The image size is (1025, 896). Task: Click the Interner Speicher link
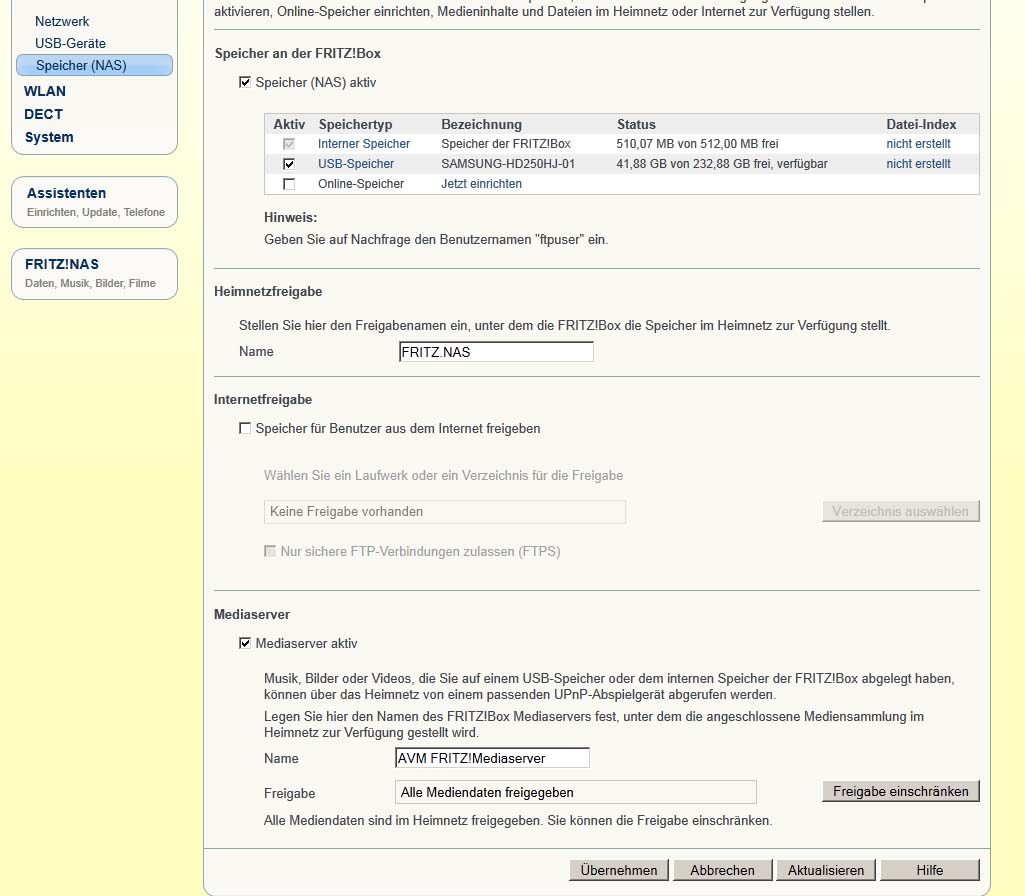click(x=364, y=144)
